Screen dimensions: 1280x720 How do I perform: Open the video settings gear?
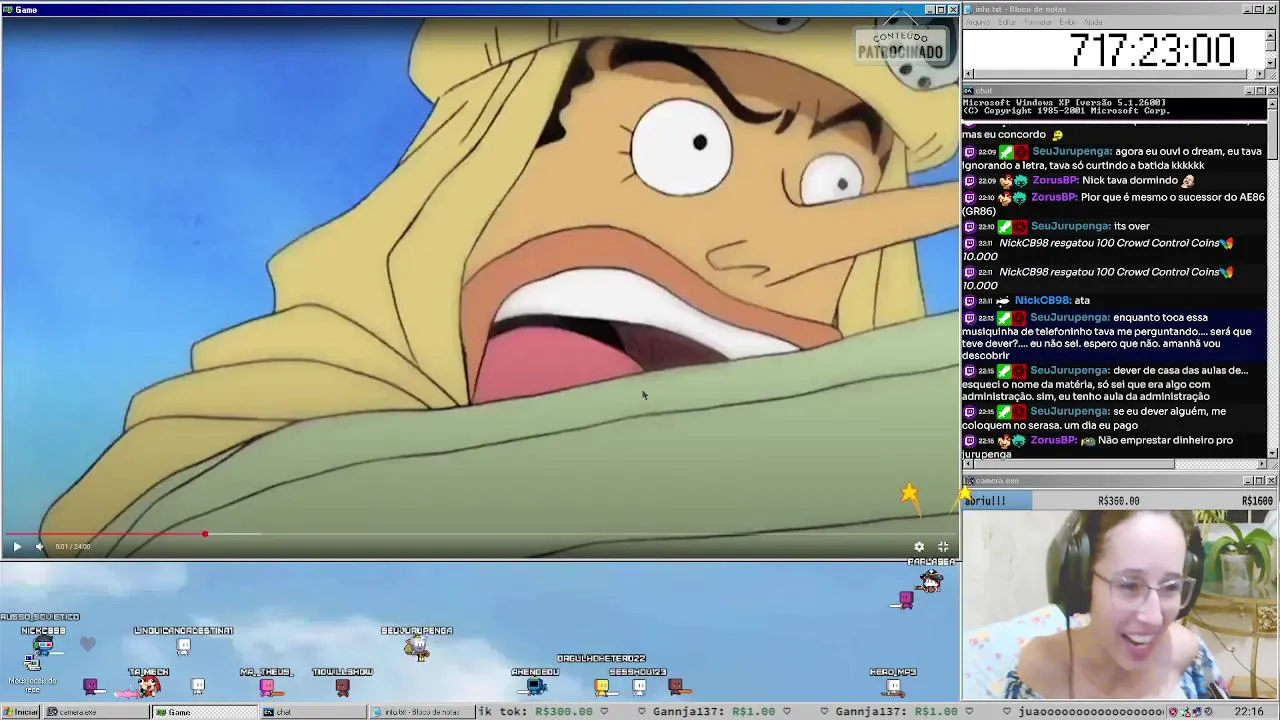tap(919, 546)
